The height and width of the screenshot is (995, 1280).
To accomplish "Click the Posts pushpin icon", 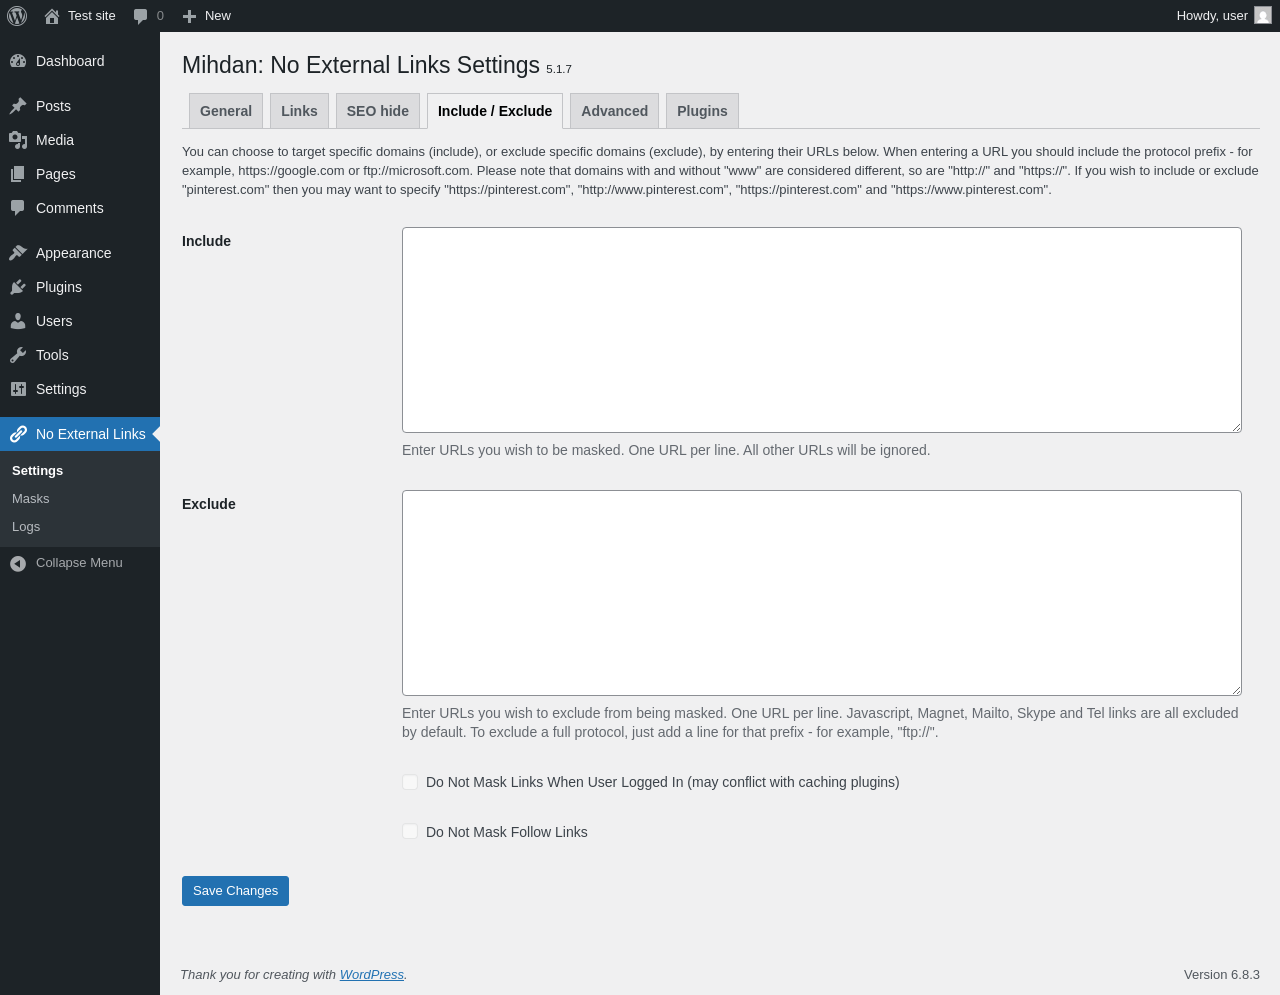I will point(18,106).
